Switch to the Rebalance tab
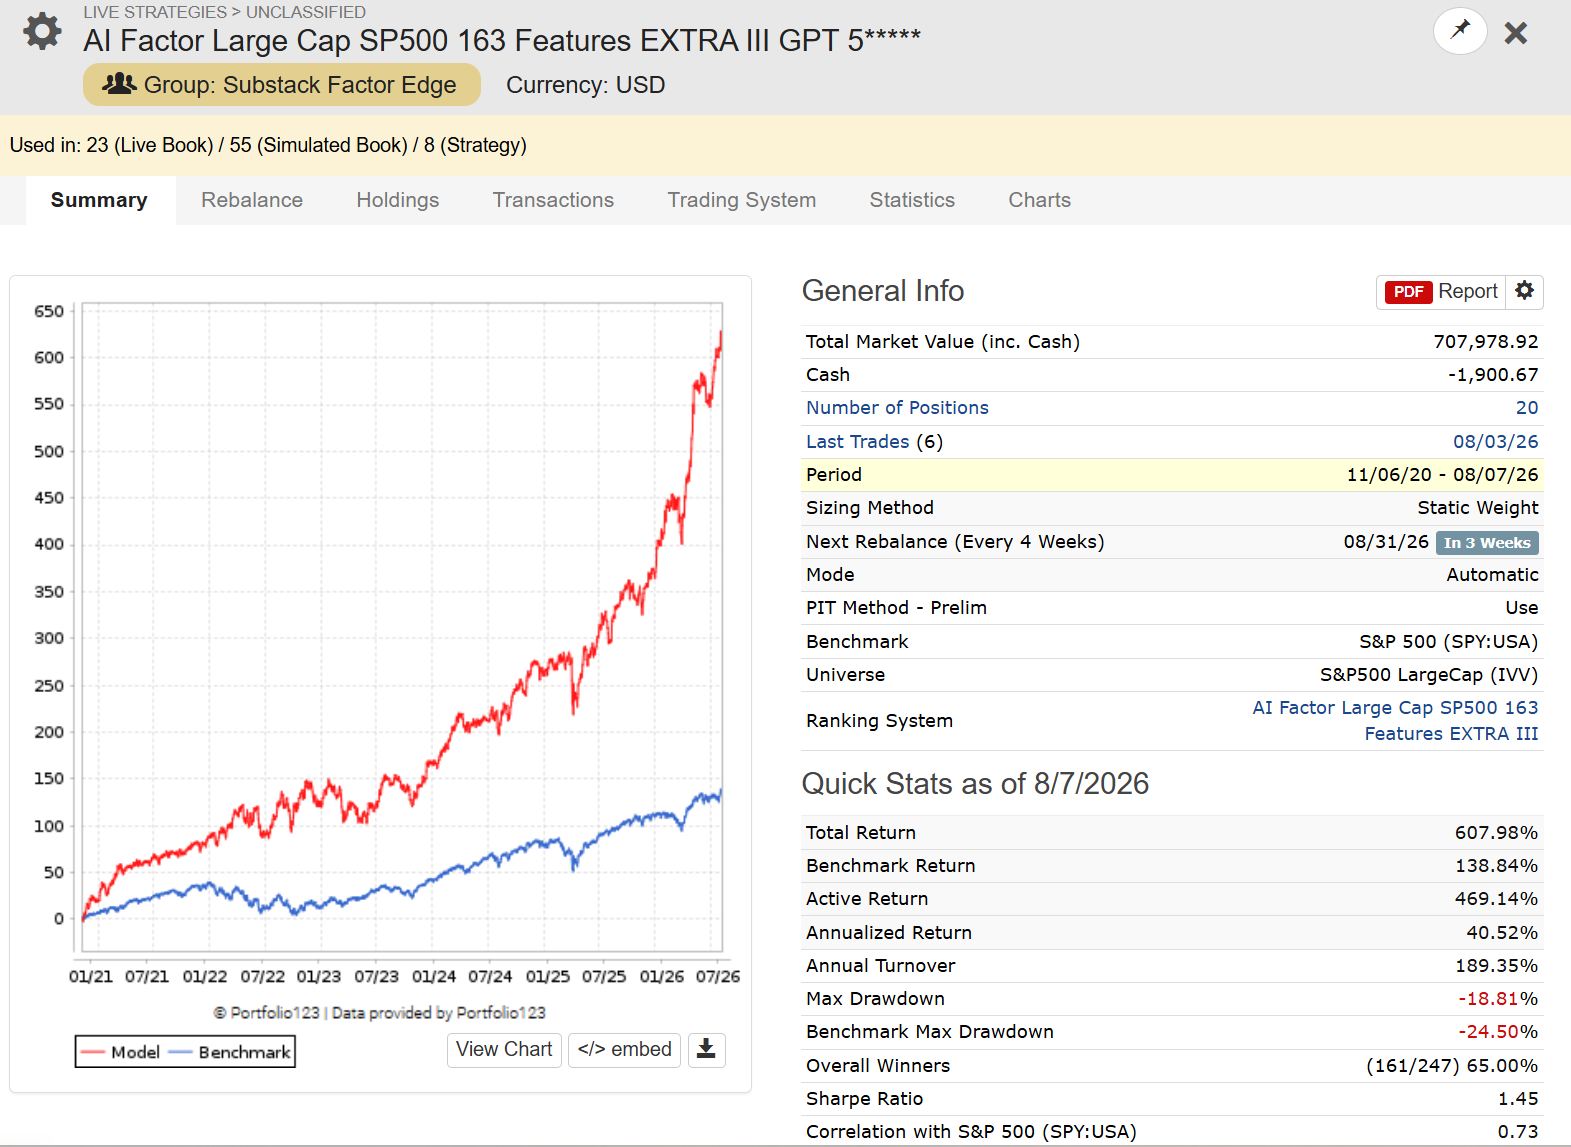Viewport: 1571px width, 1147px height. (252, 200)
